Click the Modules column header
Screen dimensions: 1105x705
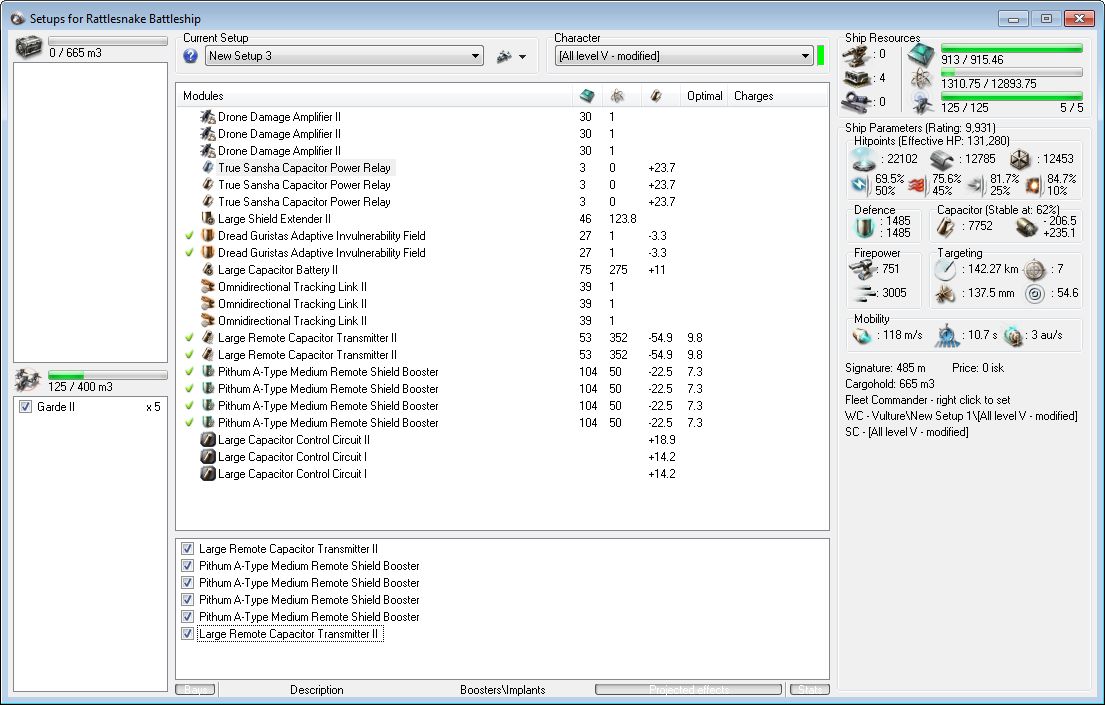coord(374,96)
